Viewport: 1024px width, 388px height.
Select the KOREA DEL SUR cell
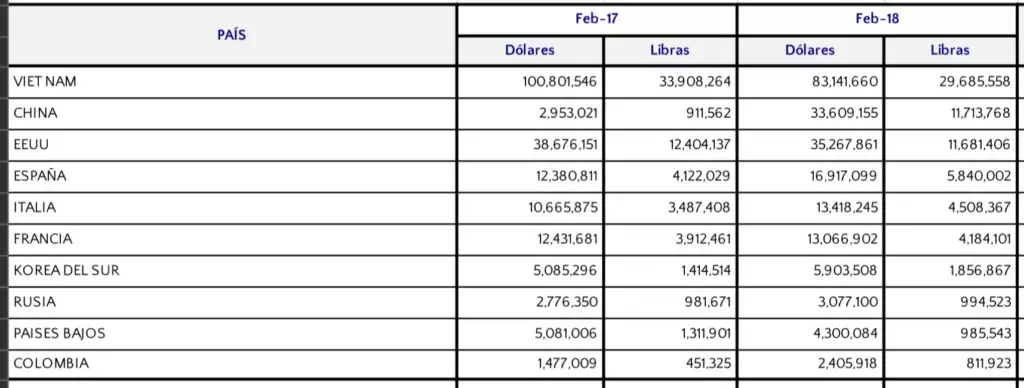[232, 270]
